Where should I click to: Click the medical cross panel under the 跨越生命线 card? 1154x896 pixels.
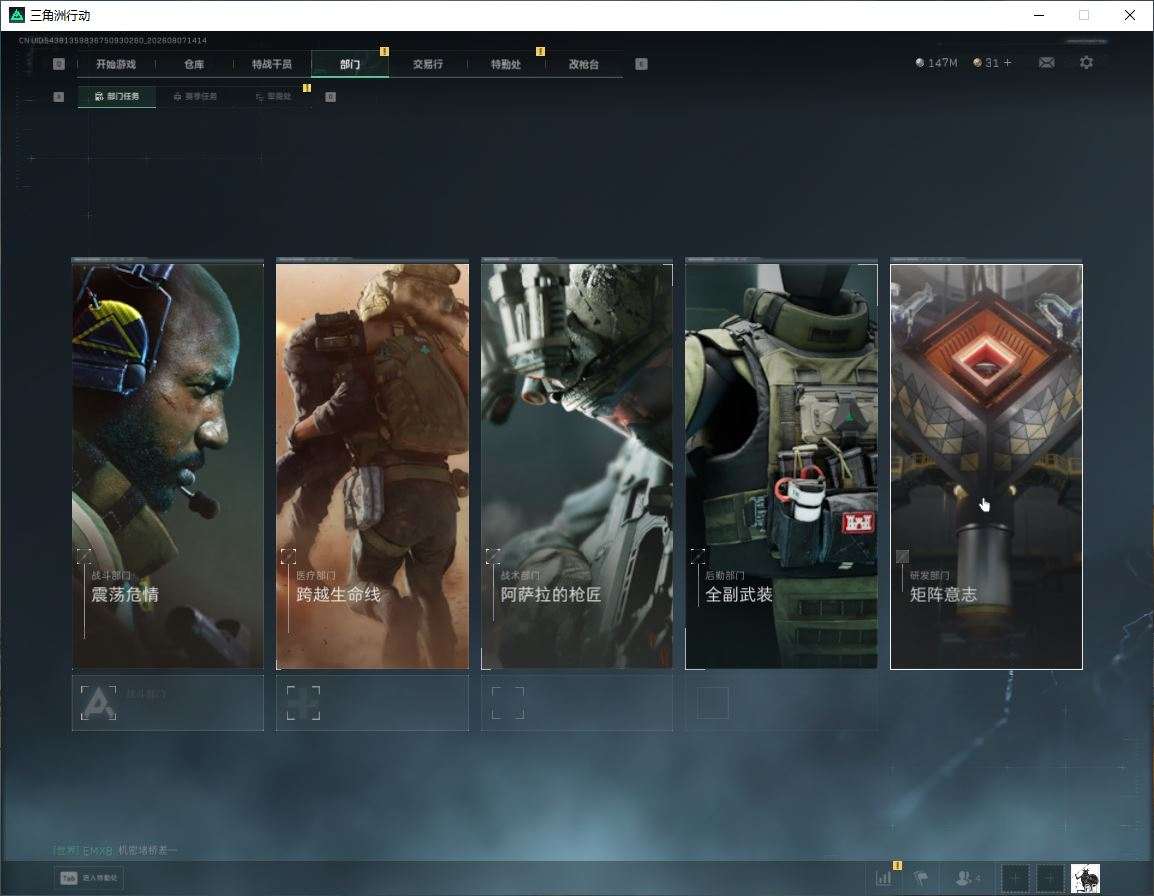[x=372, y=703]
